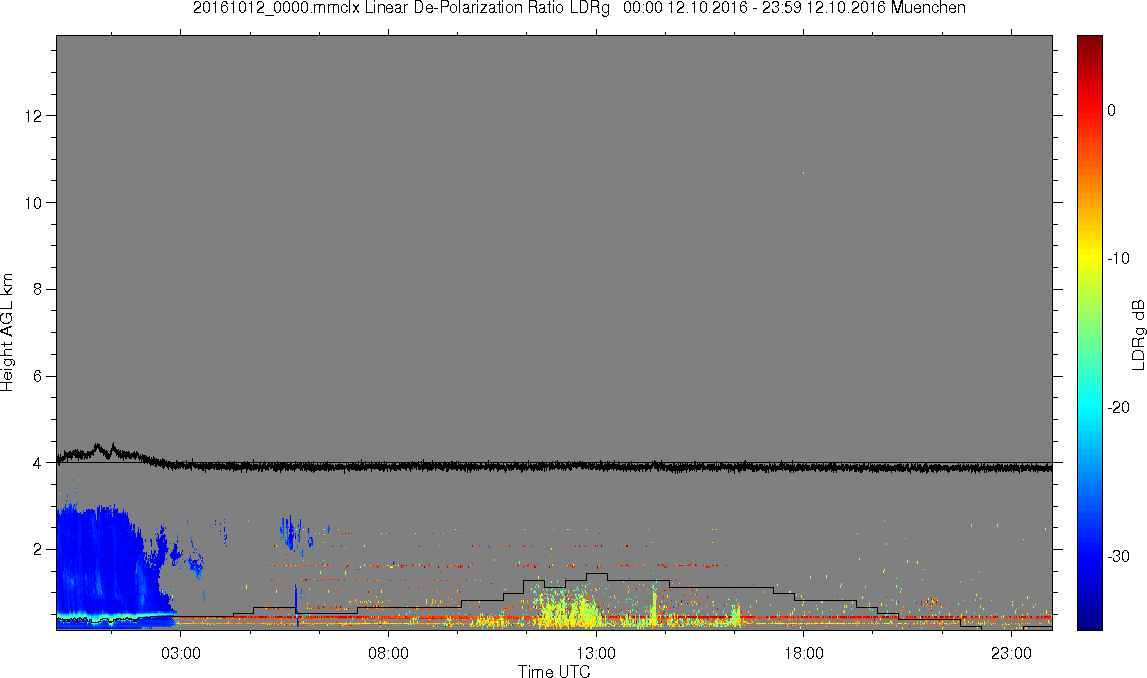This screenshot has width=1147, height=678.
Task: Click the 'Time UTC' x-axis label
Action: coord(554,671)
